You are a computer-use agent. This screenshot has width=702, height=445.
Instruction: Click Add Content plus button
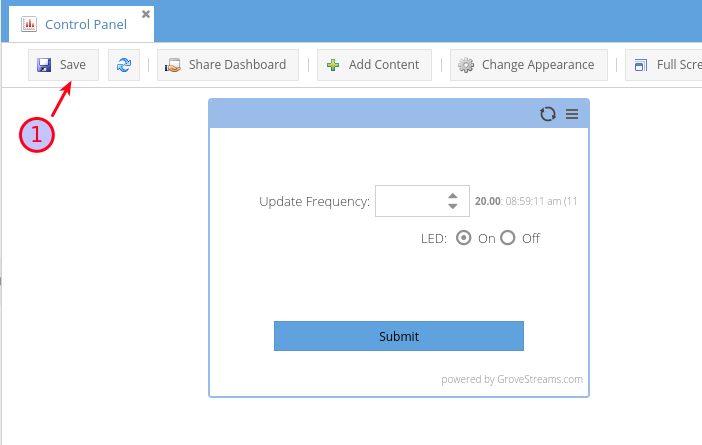(374, 65)
